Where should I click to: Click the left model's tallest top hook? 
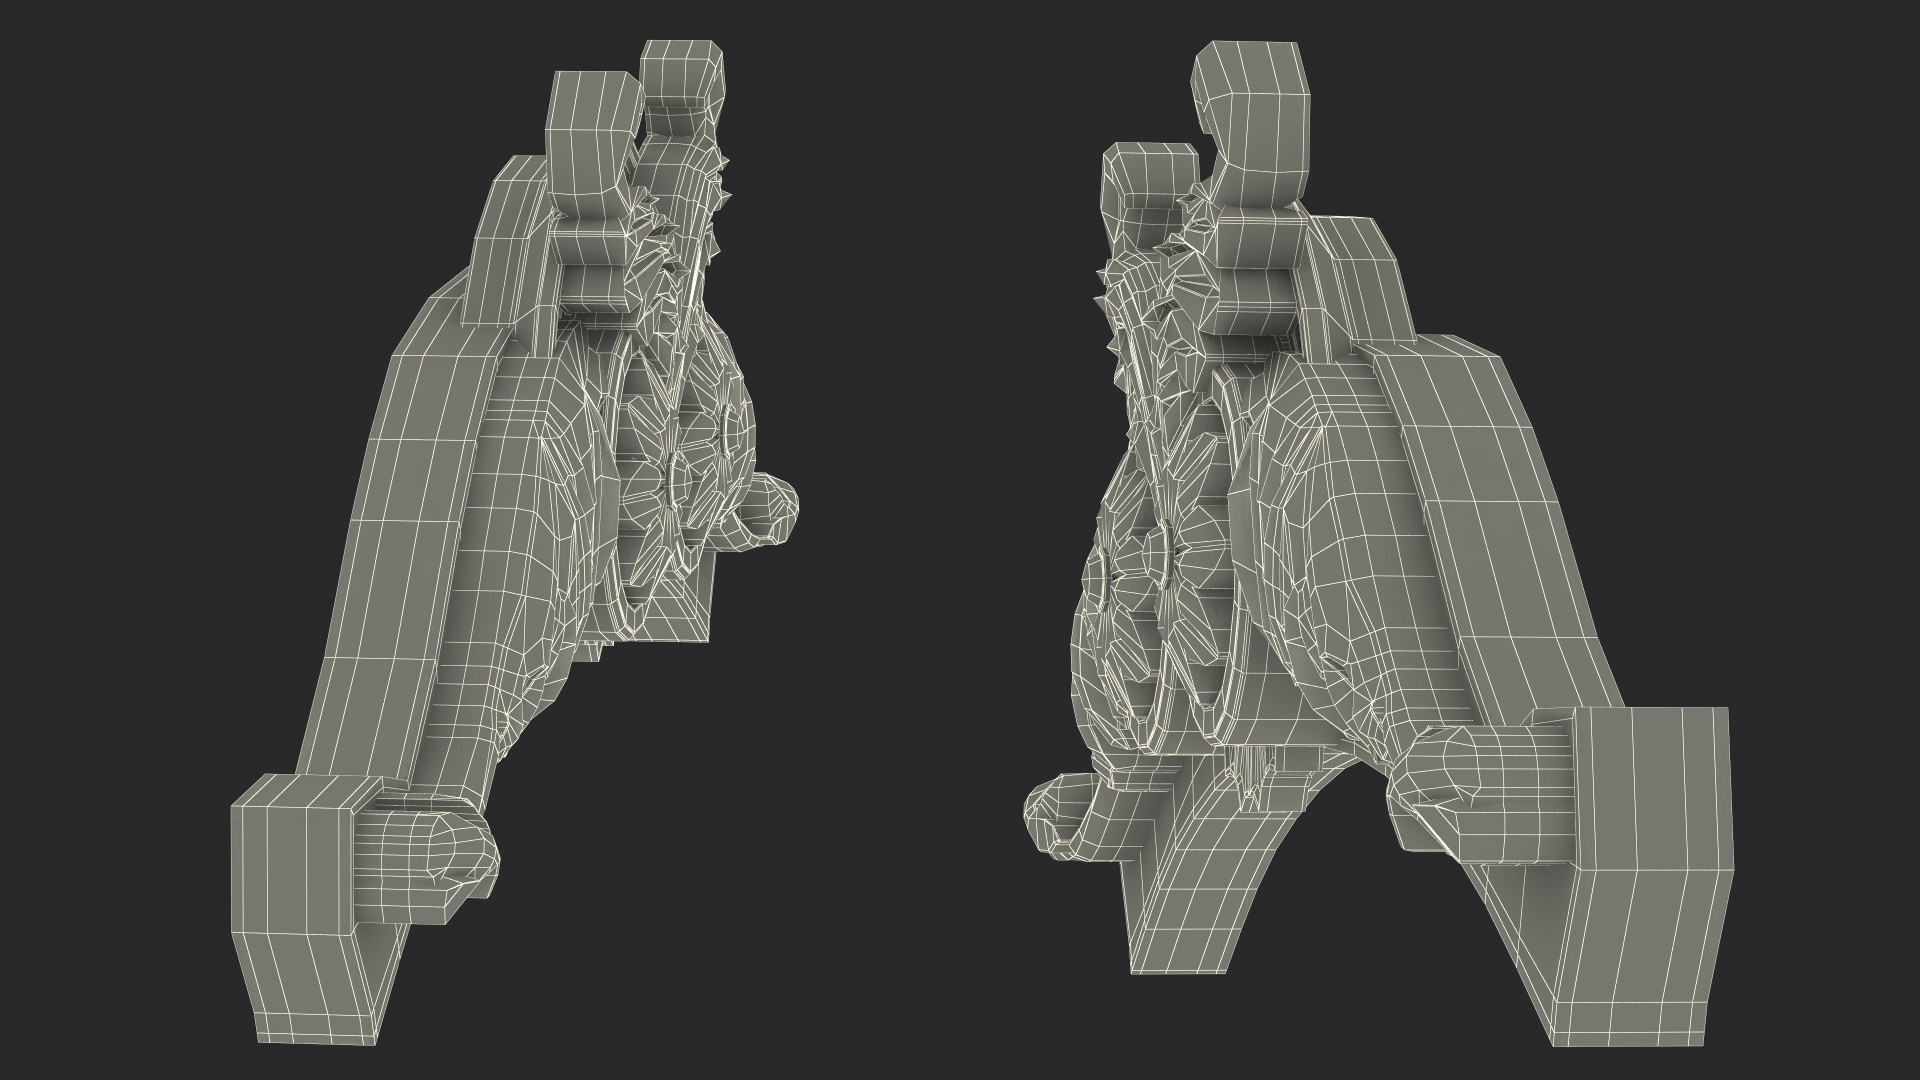point(682,78)
